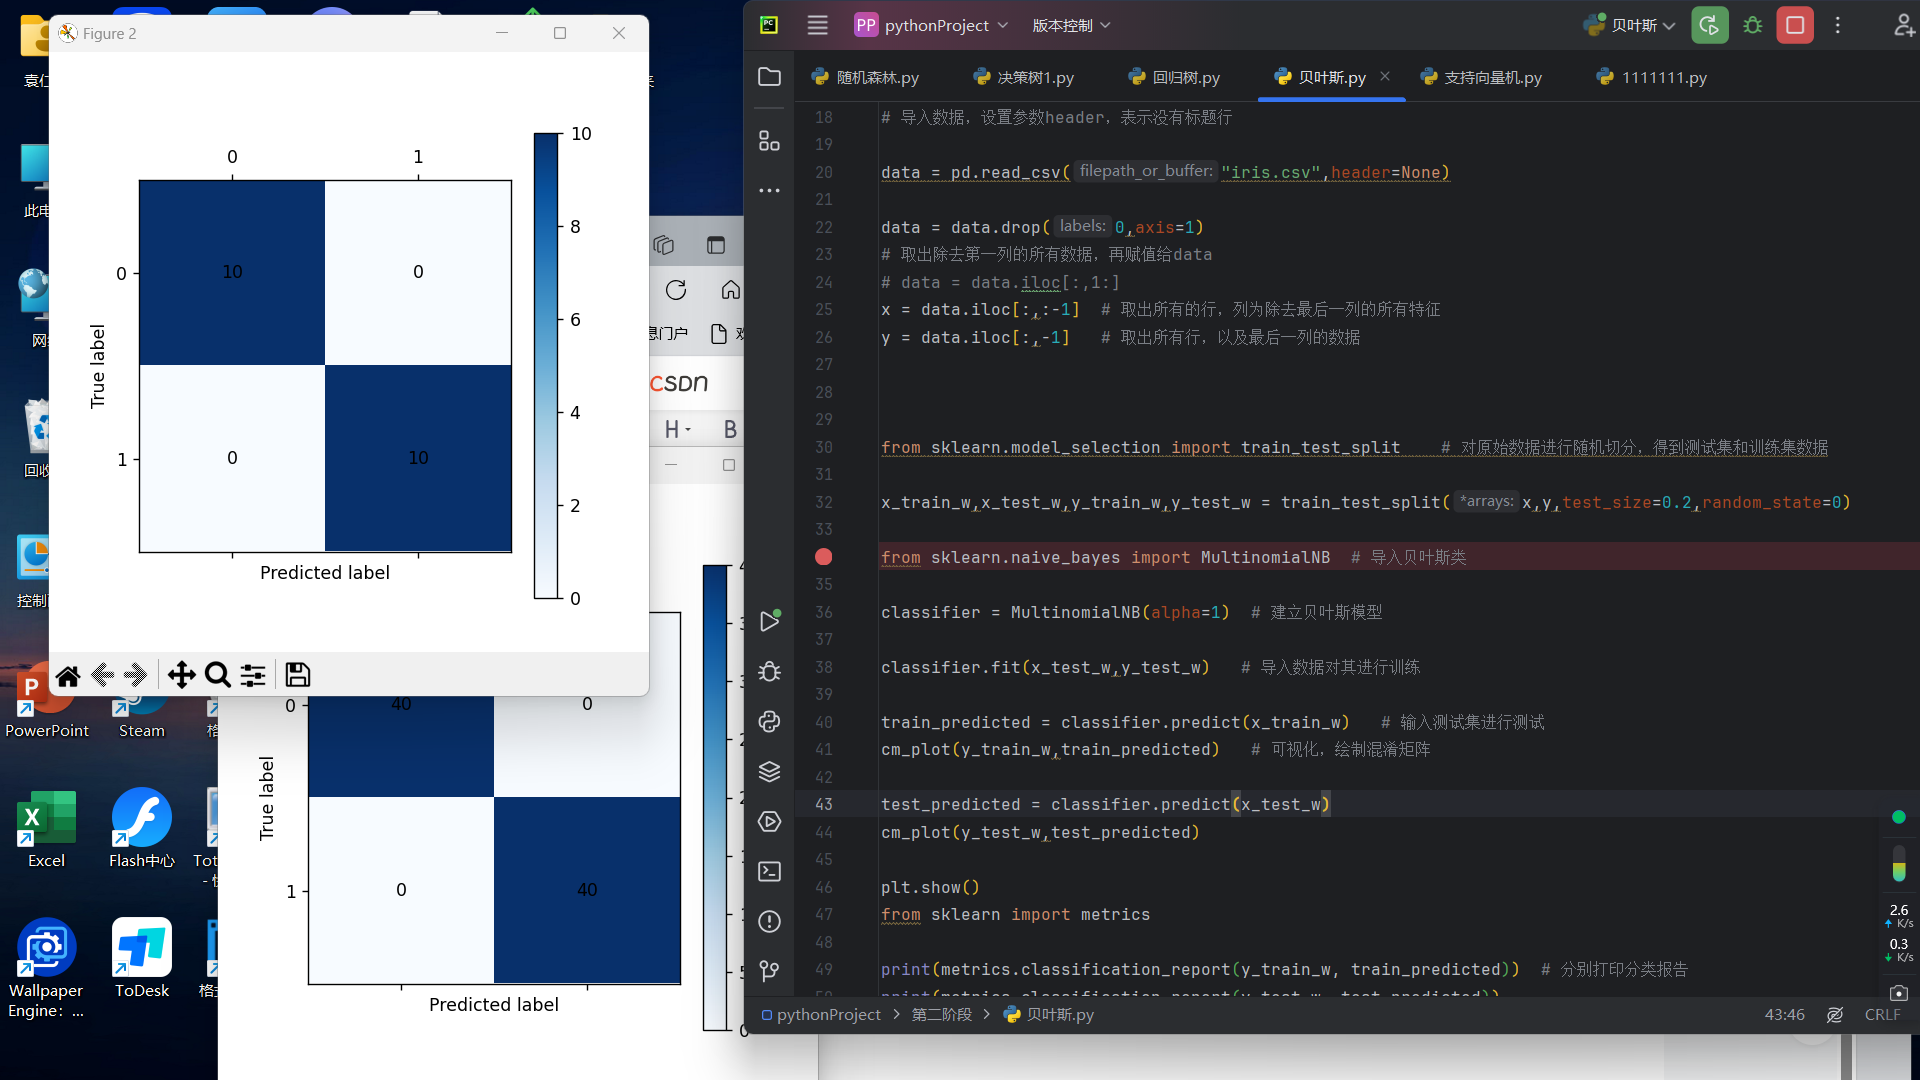
Task: Select the 贝叶斯.py editor tab
Action: pyautogui.click(x=1320, y=78)
